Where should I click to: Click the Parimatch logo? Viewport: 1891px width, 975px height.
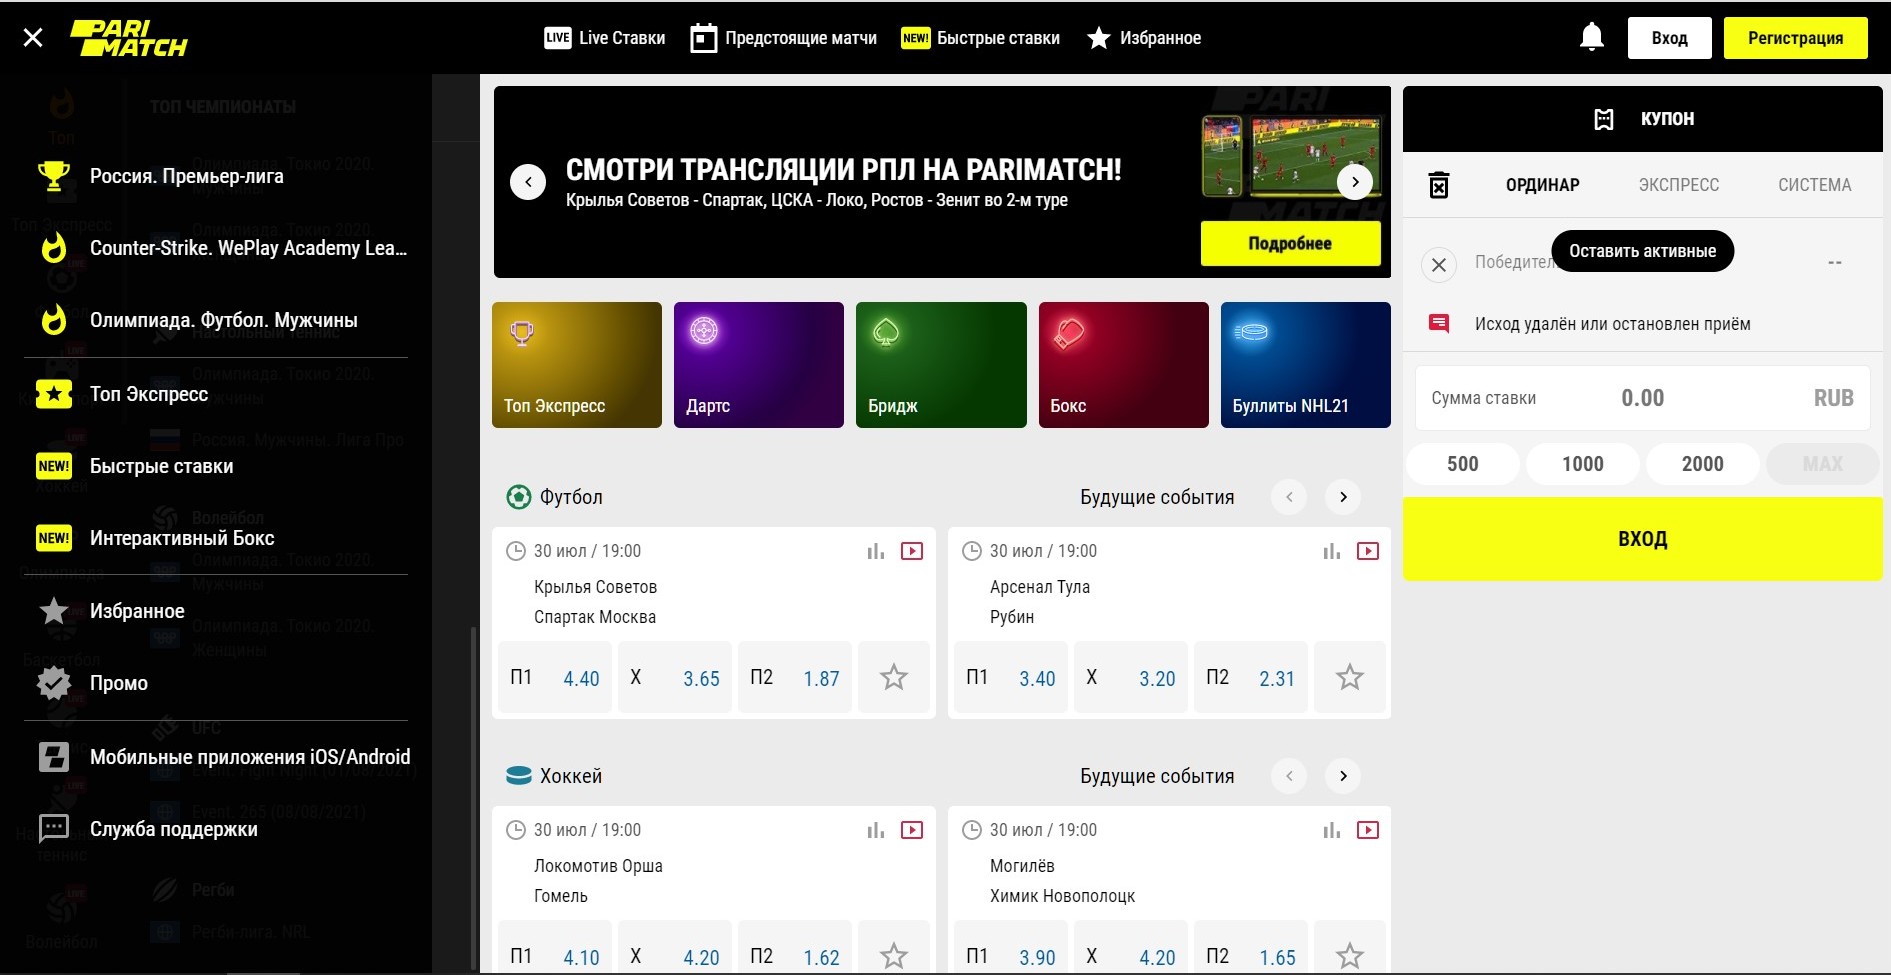tap(128, 38)
